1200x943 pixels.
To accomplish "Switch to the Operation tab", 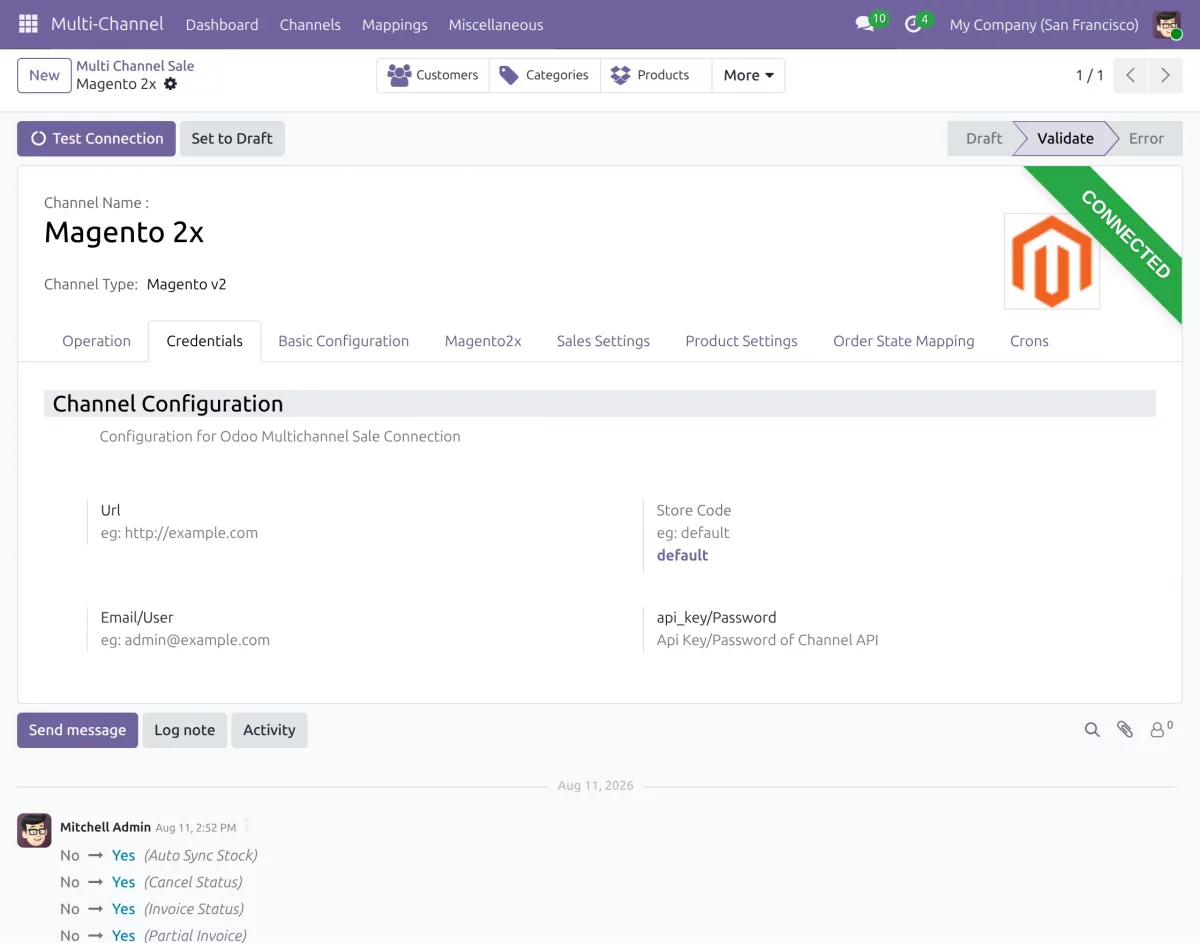I will [x=96, y=341].
